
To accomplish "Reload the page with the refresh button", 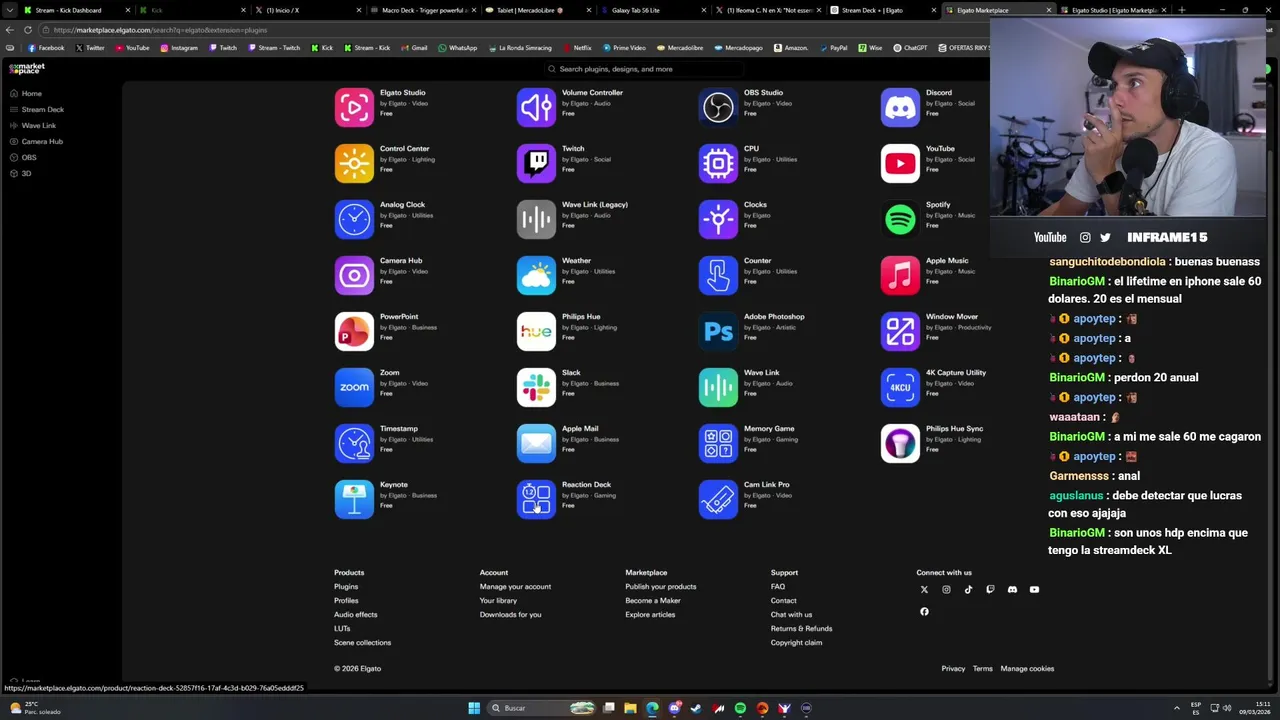I will click(x=28, y=30).
